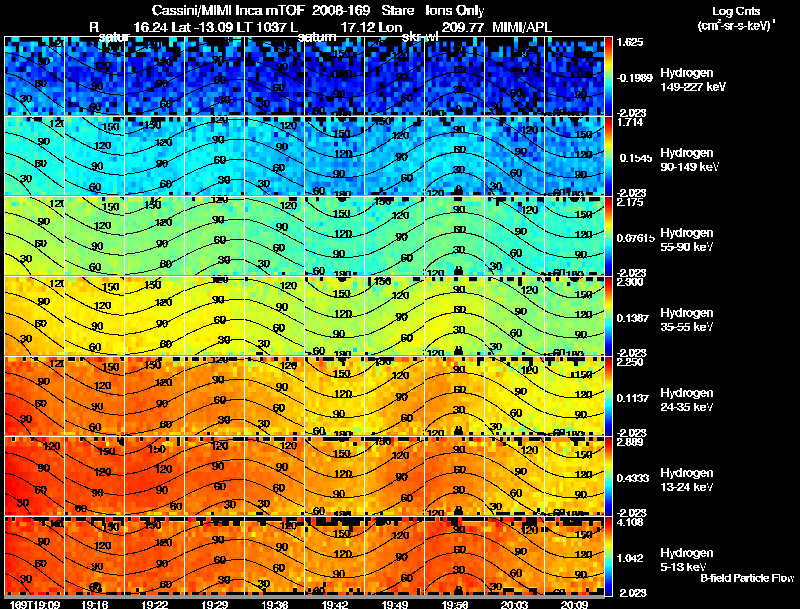Select the 'Hydrogen 24-35 keV' channel label

(x=687, y=400)
